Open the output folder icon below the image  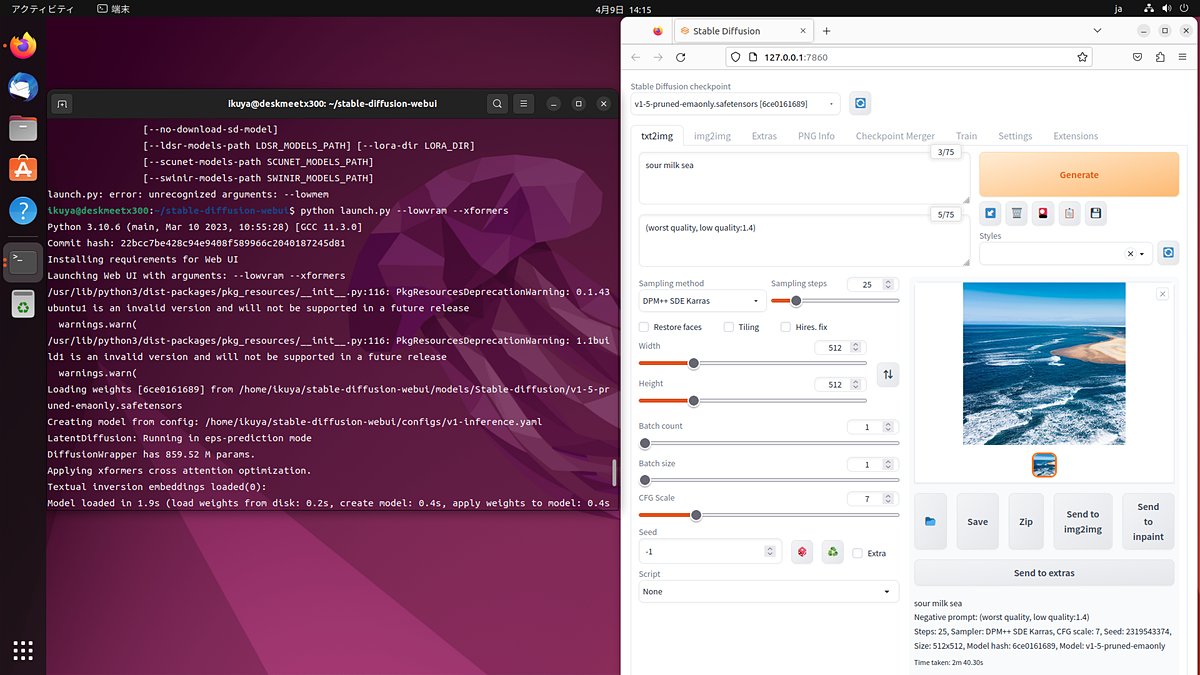click(930, 521)
